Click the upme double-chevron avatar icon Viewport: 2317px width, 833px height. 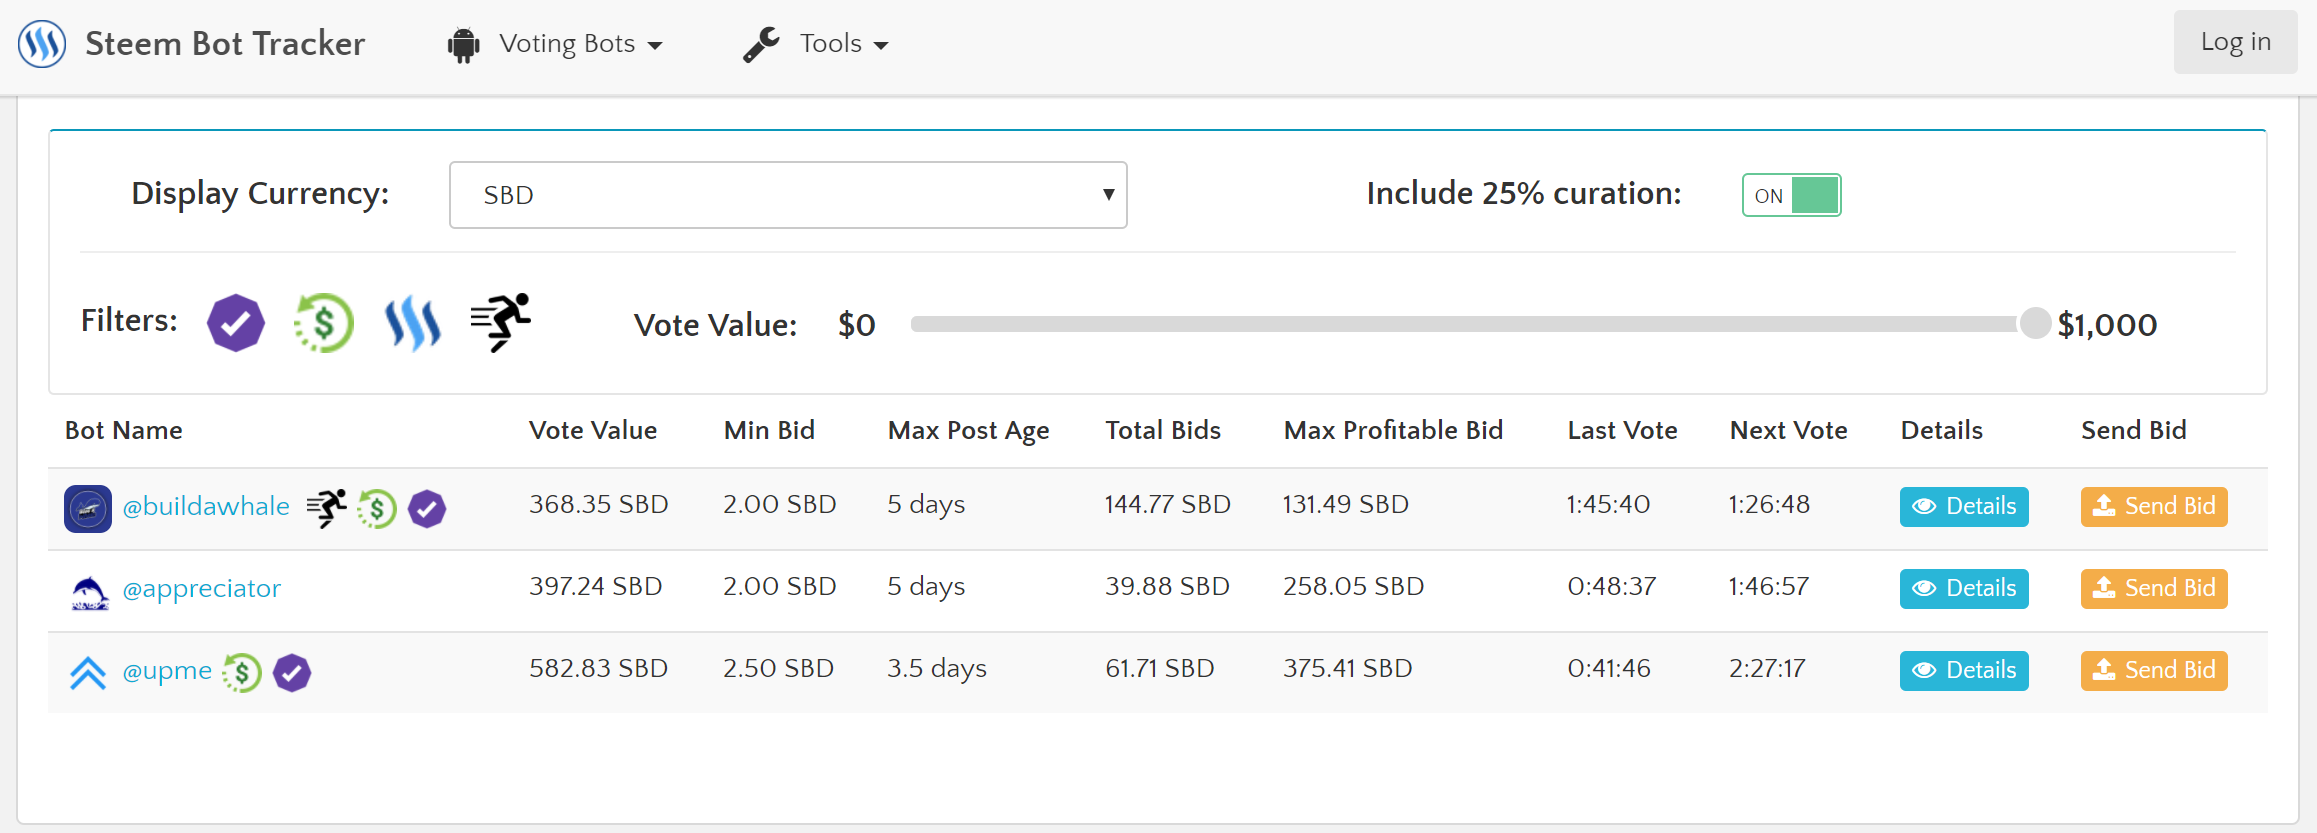point(88,673)
